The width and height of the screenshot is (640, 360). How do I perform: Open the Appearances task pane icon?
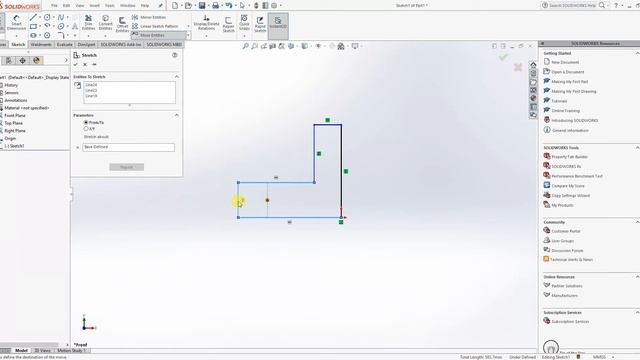click(x=533, y=98)
